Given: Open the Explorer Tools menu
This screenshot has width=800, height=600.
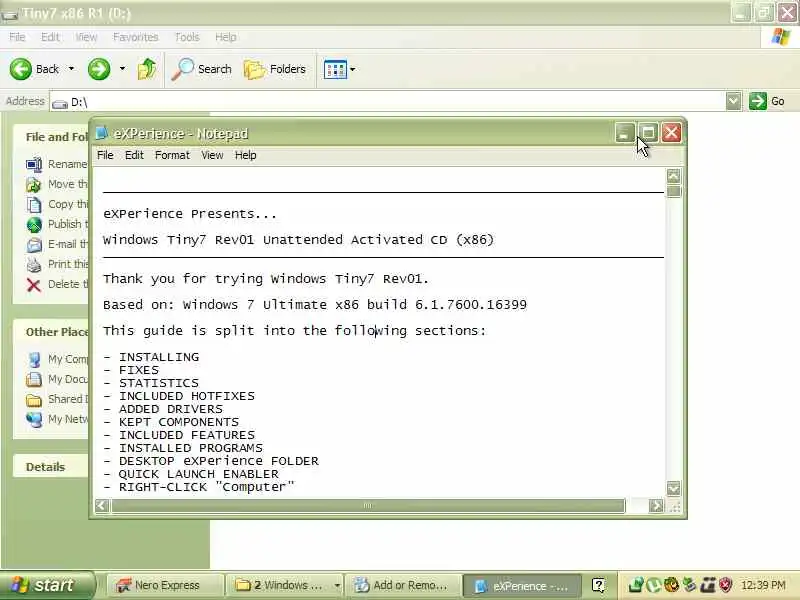Looking at the screenshot, I should point(187,37).
